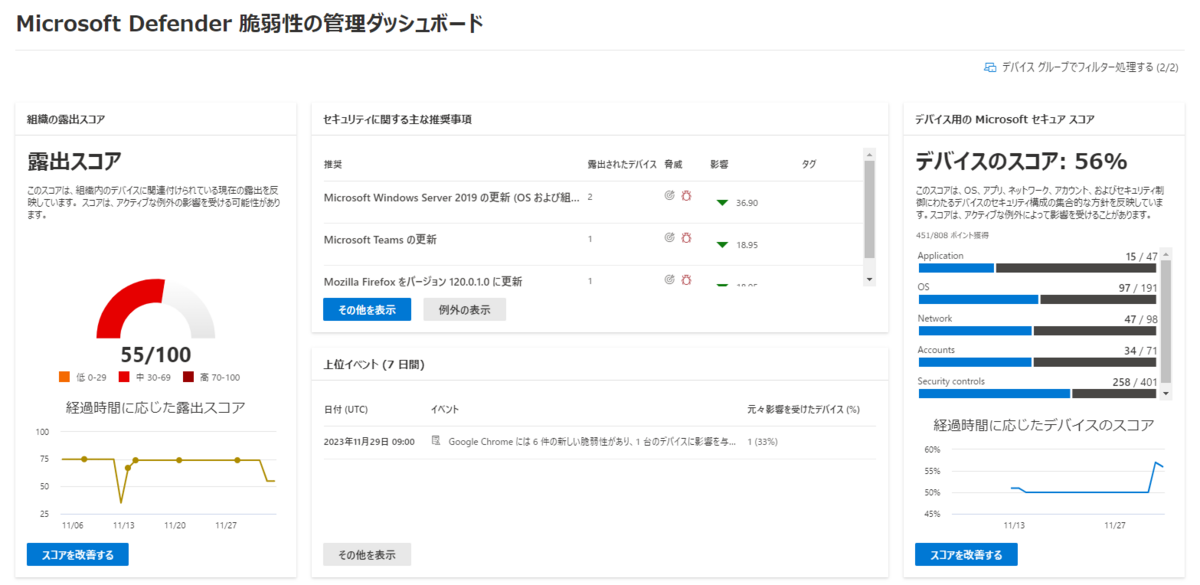
Task: Sort by 影響 column header
Action: point(719,164)
